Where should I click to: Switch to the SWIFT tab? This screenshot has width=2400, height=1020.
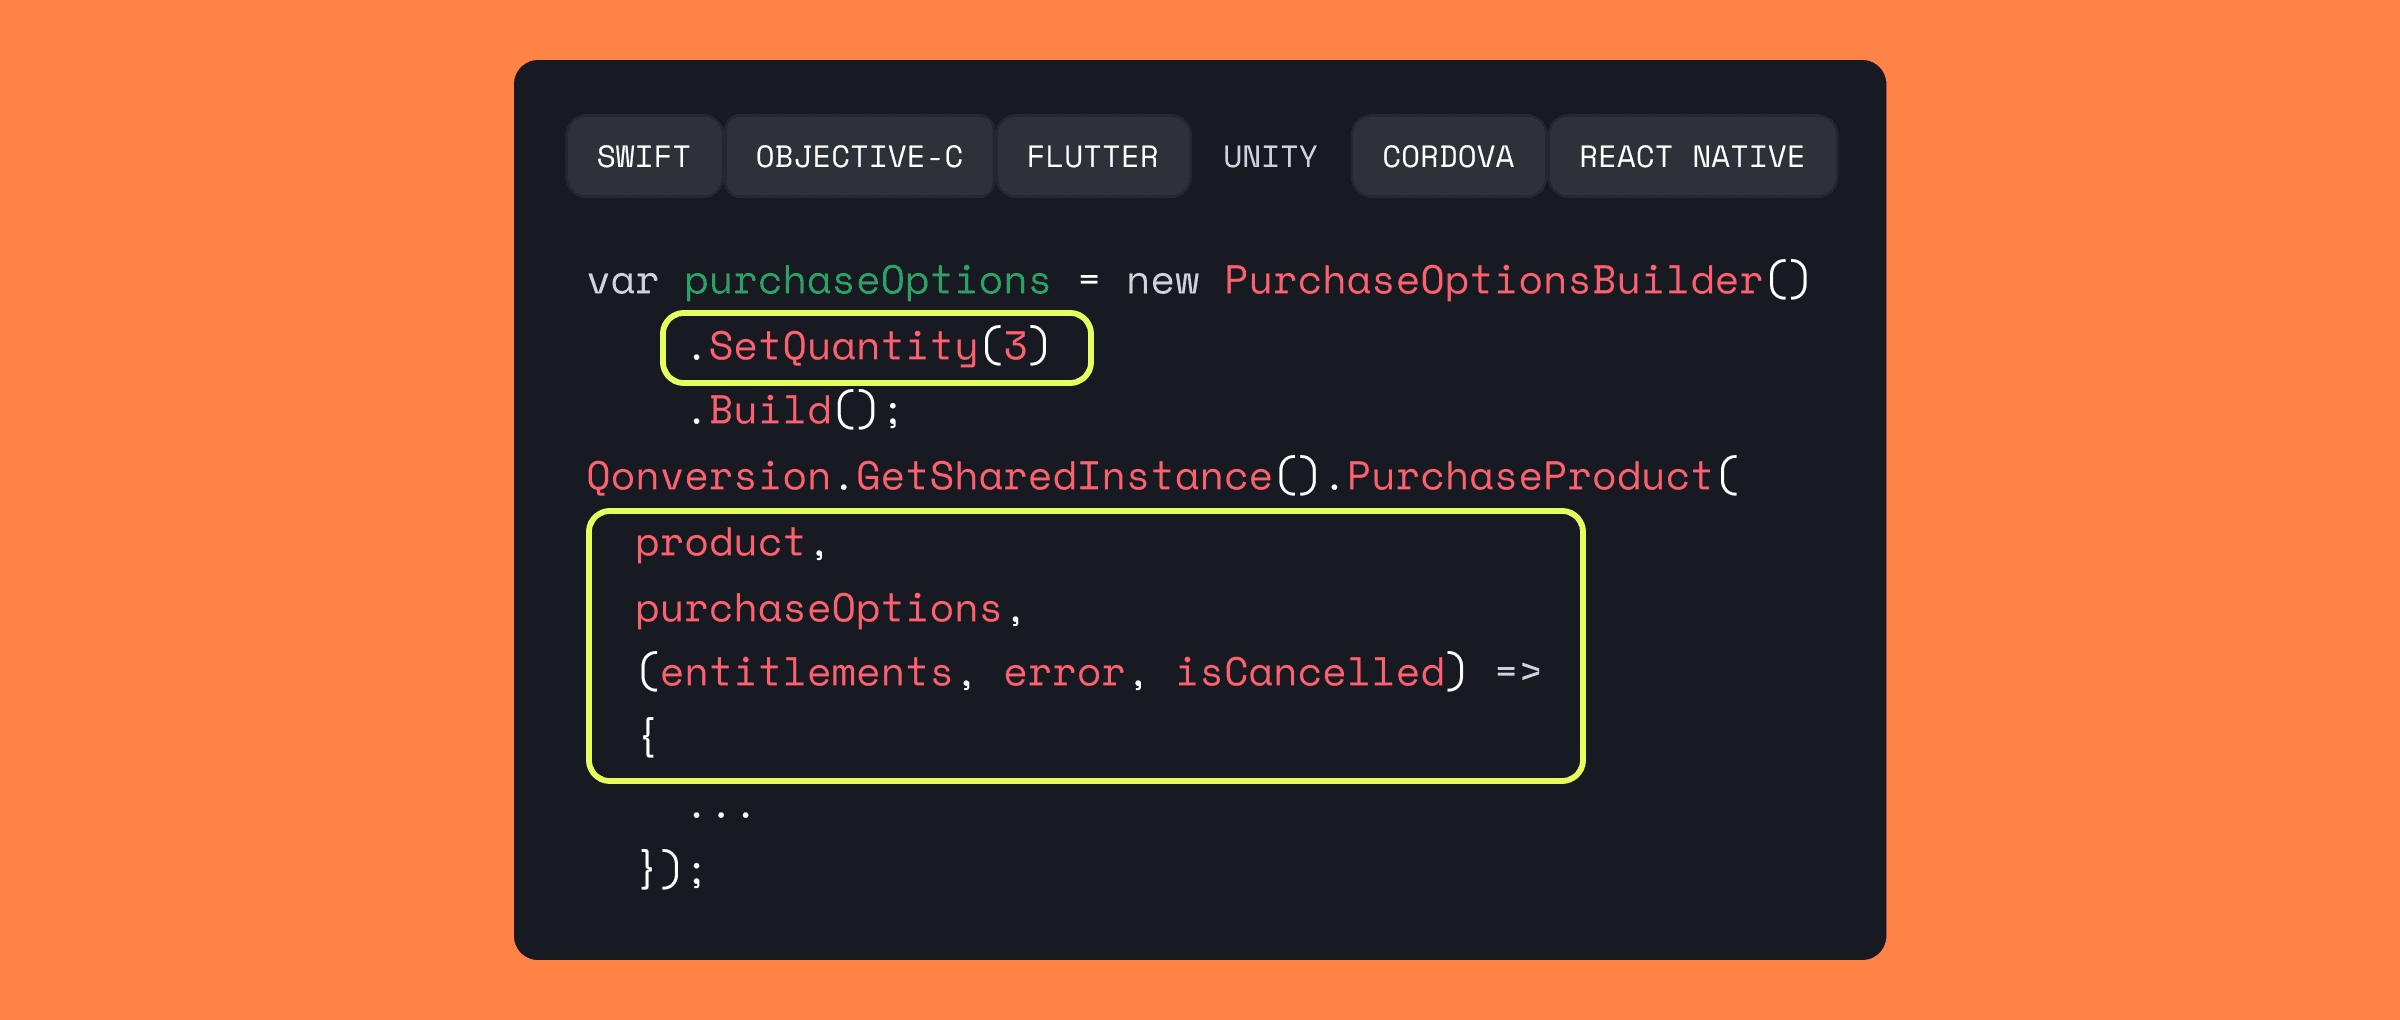pyautogui.click(x=643, y=156)
